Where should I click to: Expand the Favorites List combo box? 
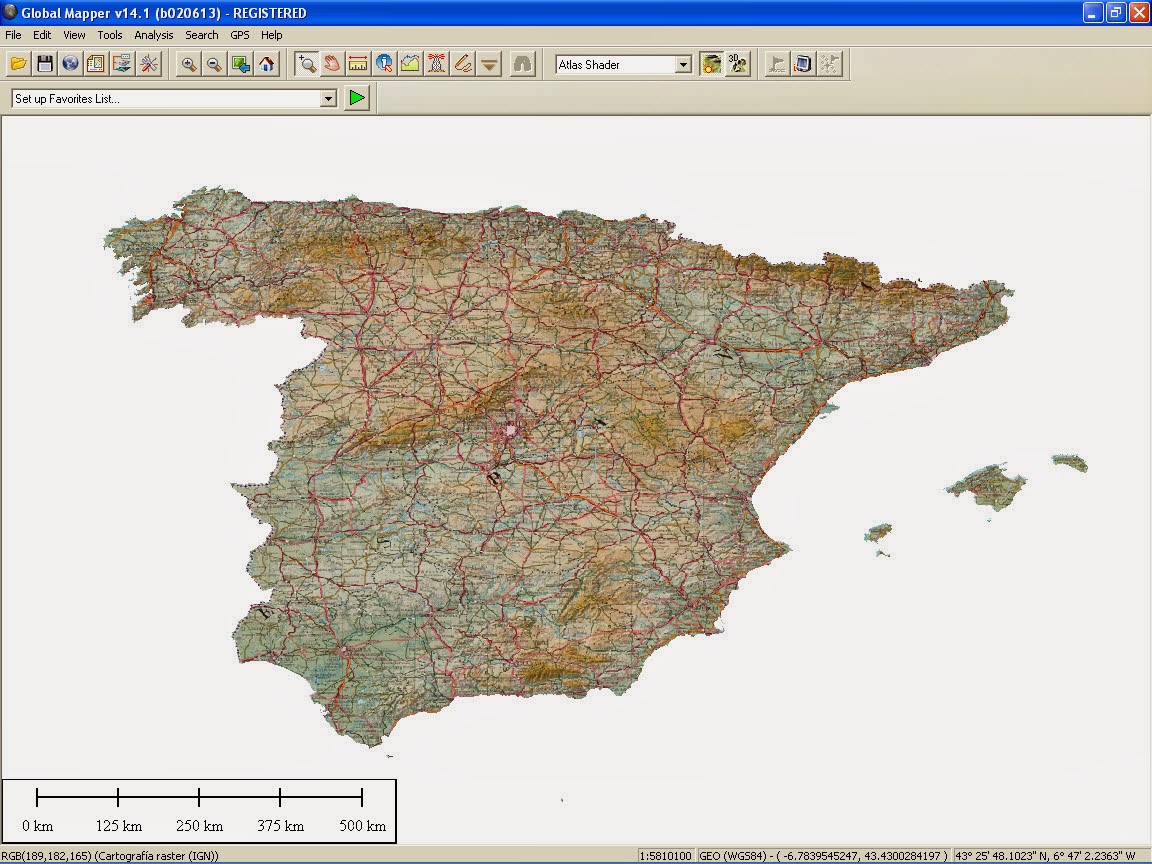pos(328,98)
